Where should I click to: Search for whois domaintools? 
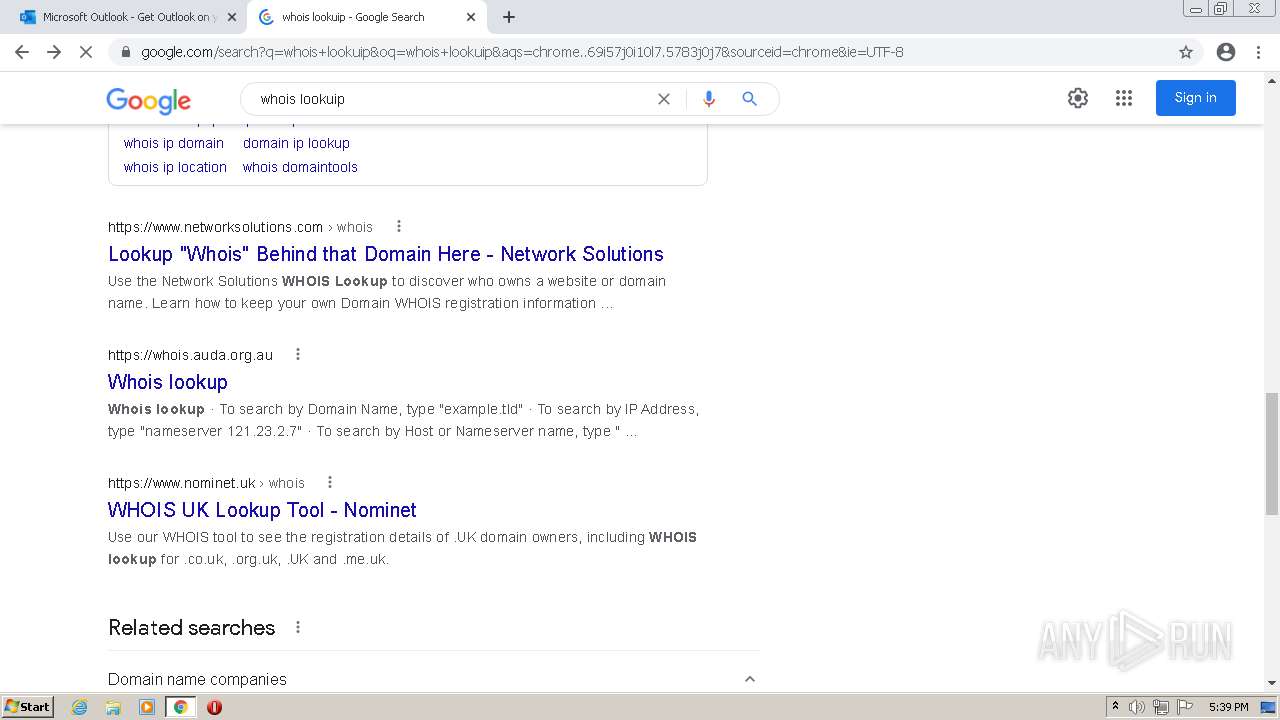point(300,167)
